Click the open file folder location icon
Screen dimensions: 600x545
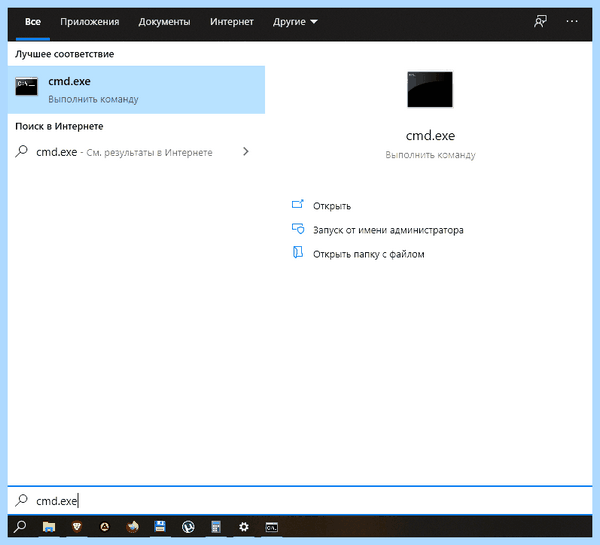(x=298, y=253)
